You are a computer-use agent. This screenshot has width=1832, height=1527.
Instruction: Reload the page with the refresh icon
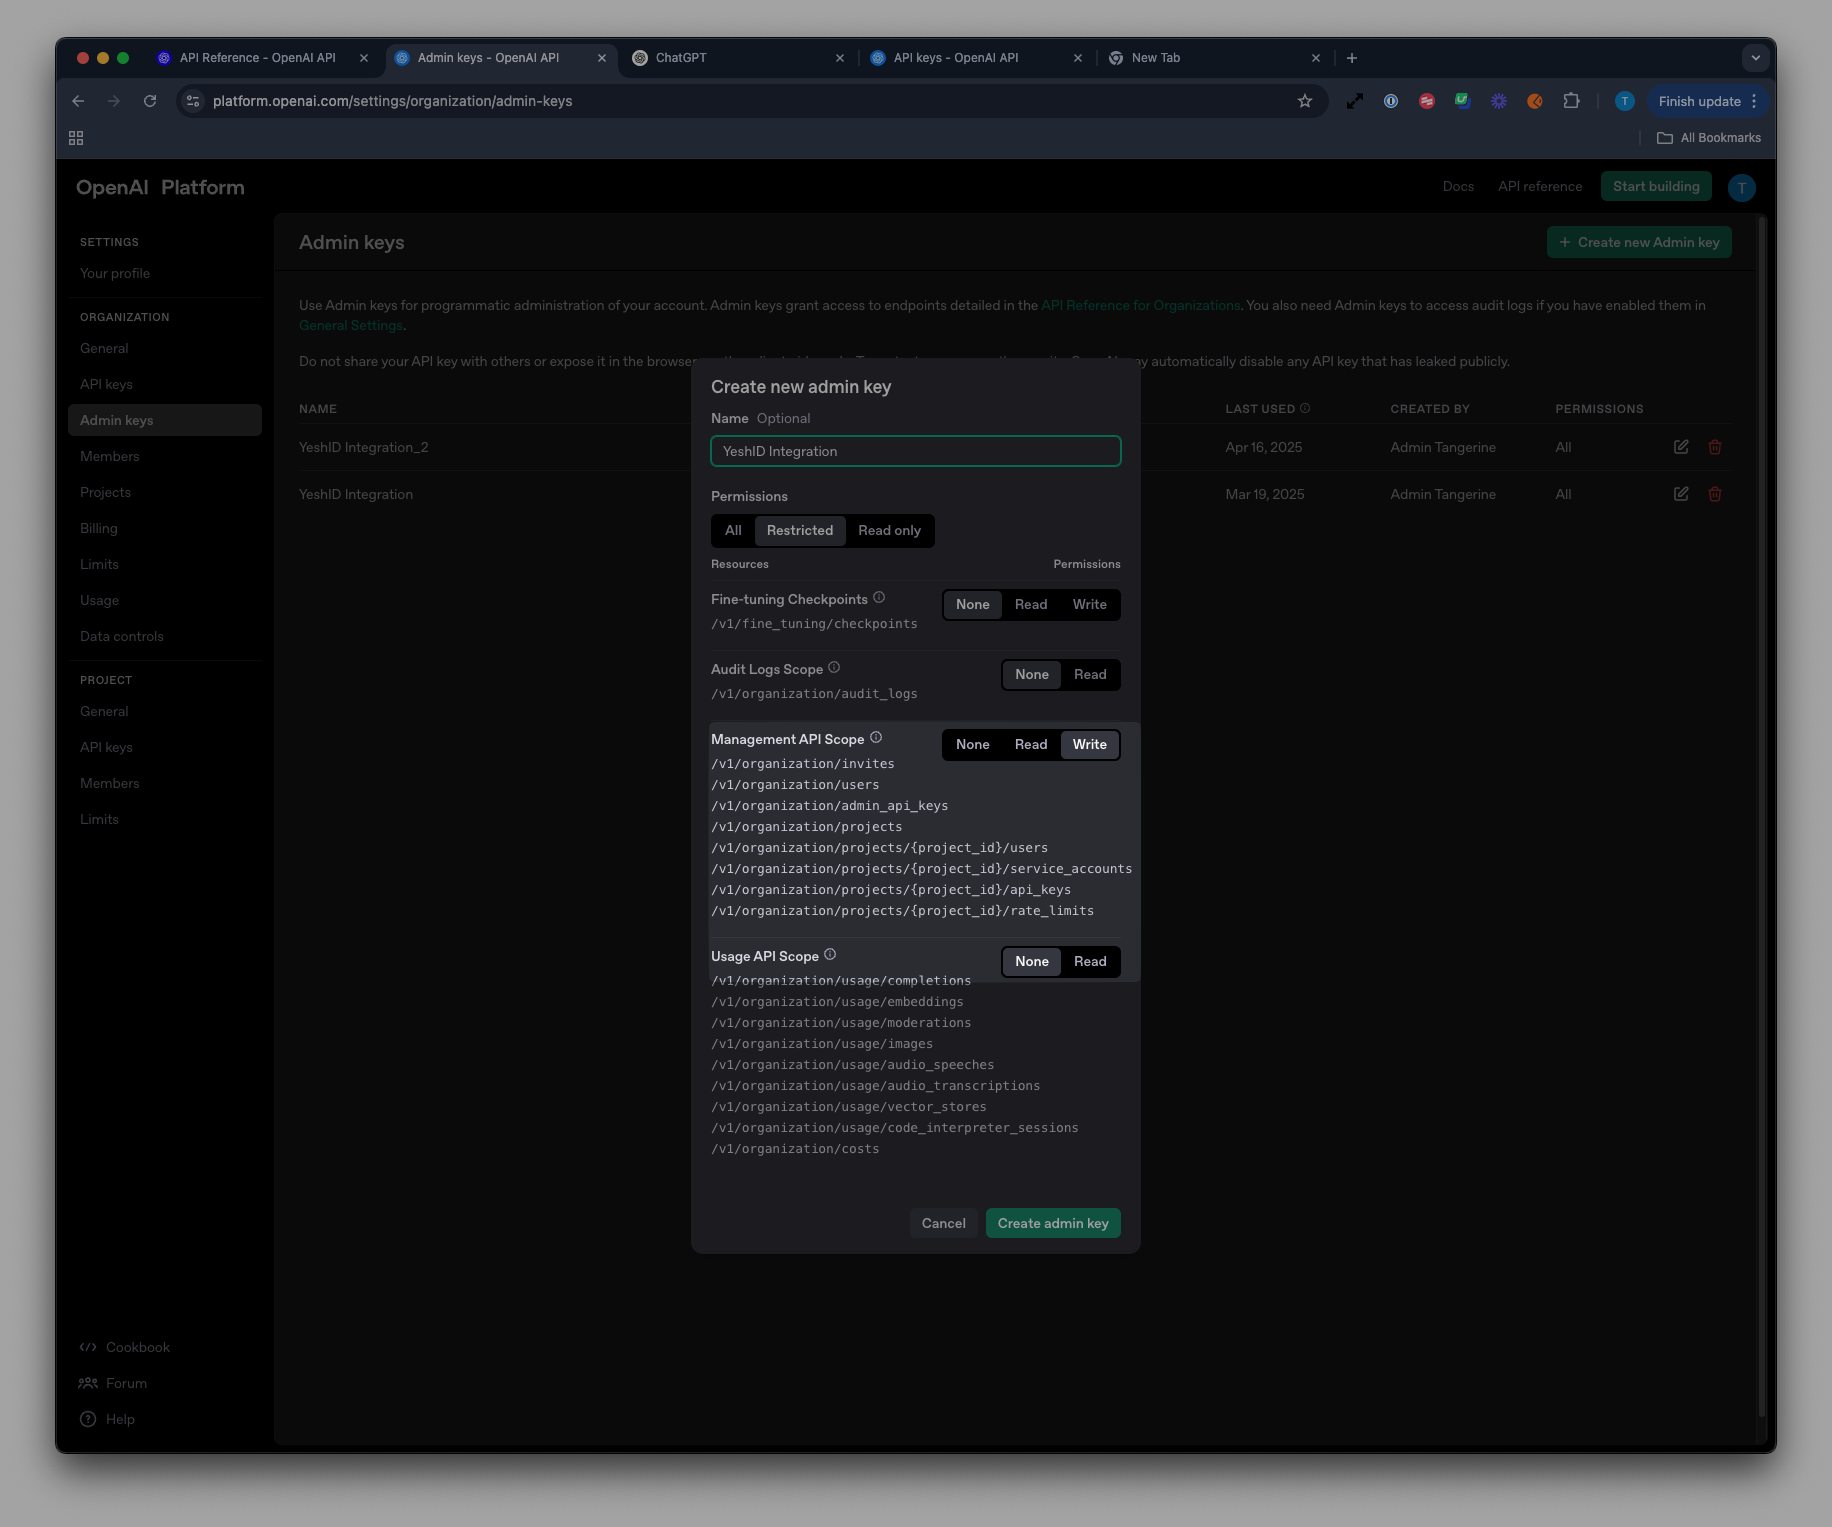pos(150,101)
